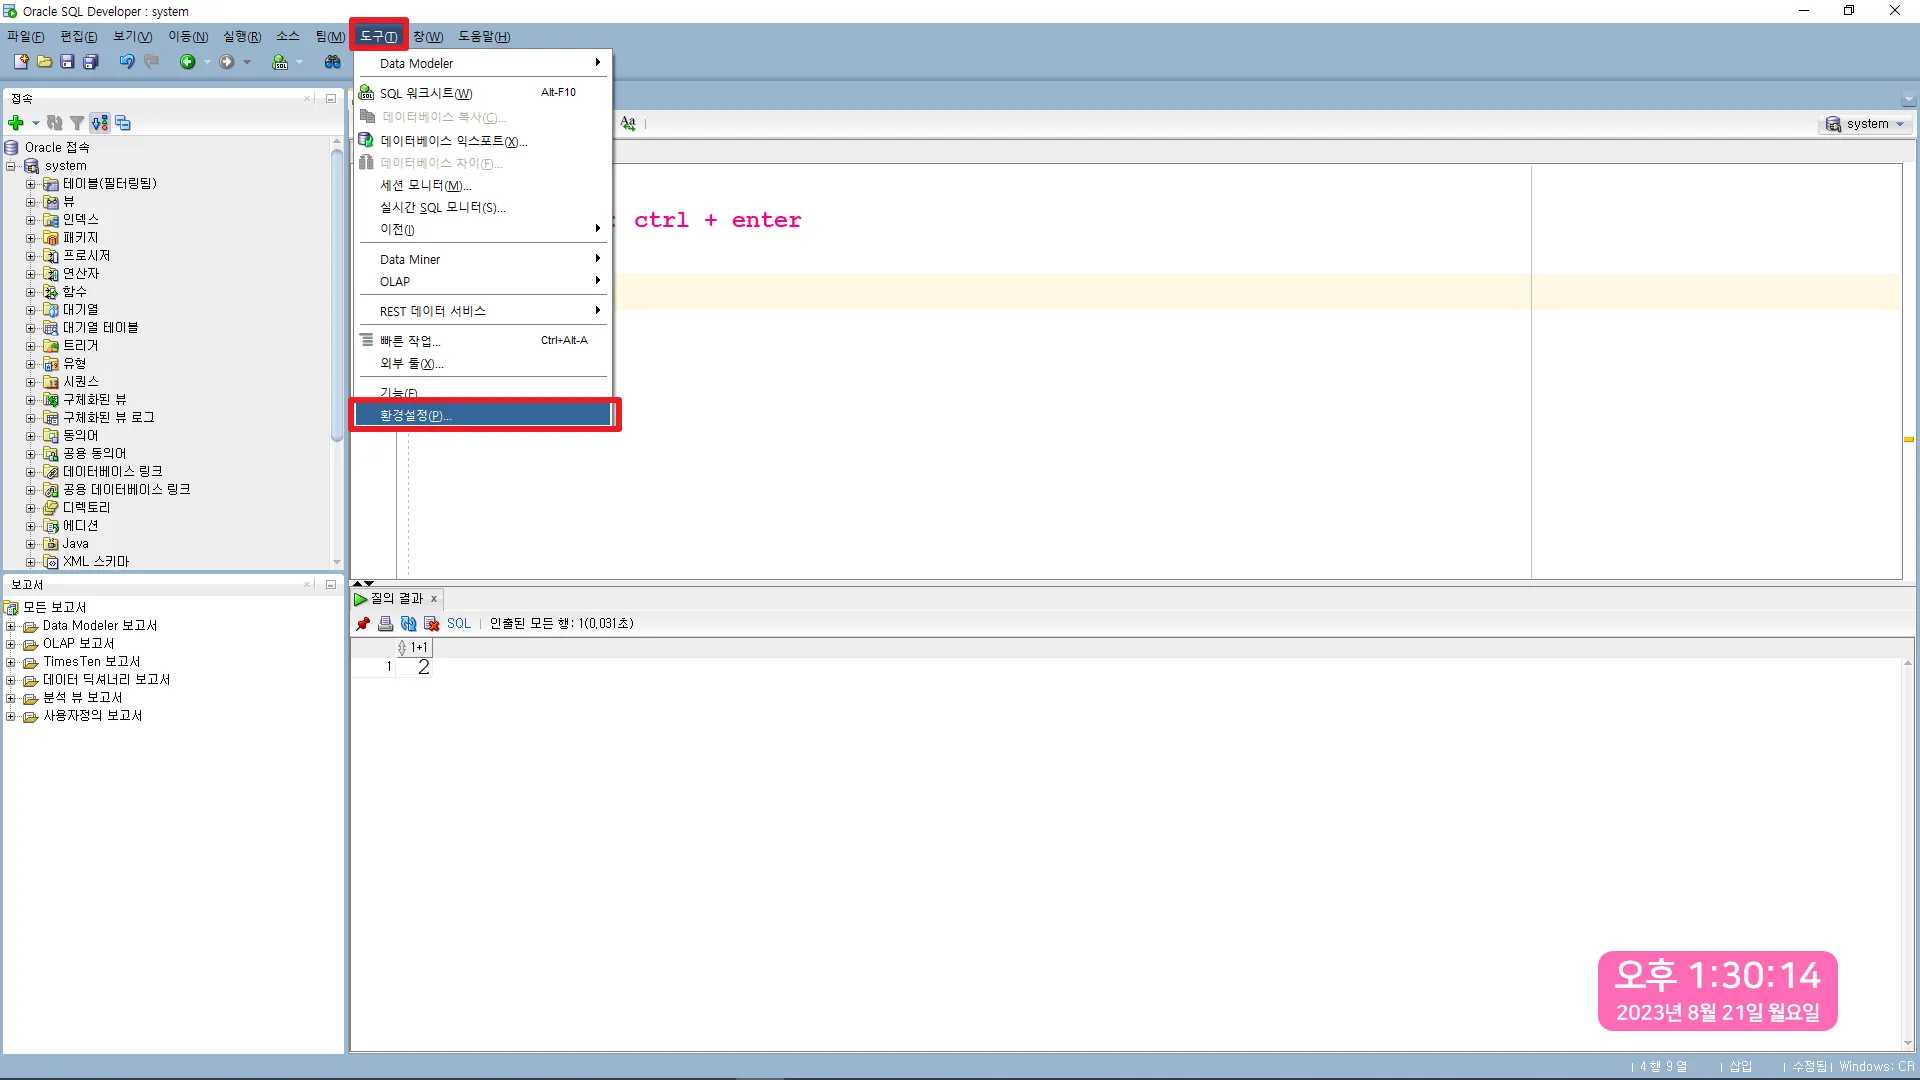This screenshot has height=1080, width=1920.
Task: Click the blue Undo arrow icon
Action: pos(127,62)
